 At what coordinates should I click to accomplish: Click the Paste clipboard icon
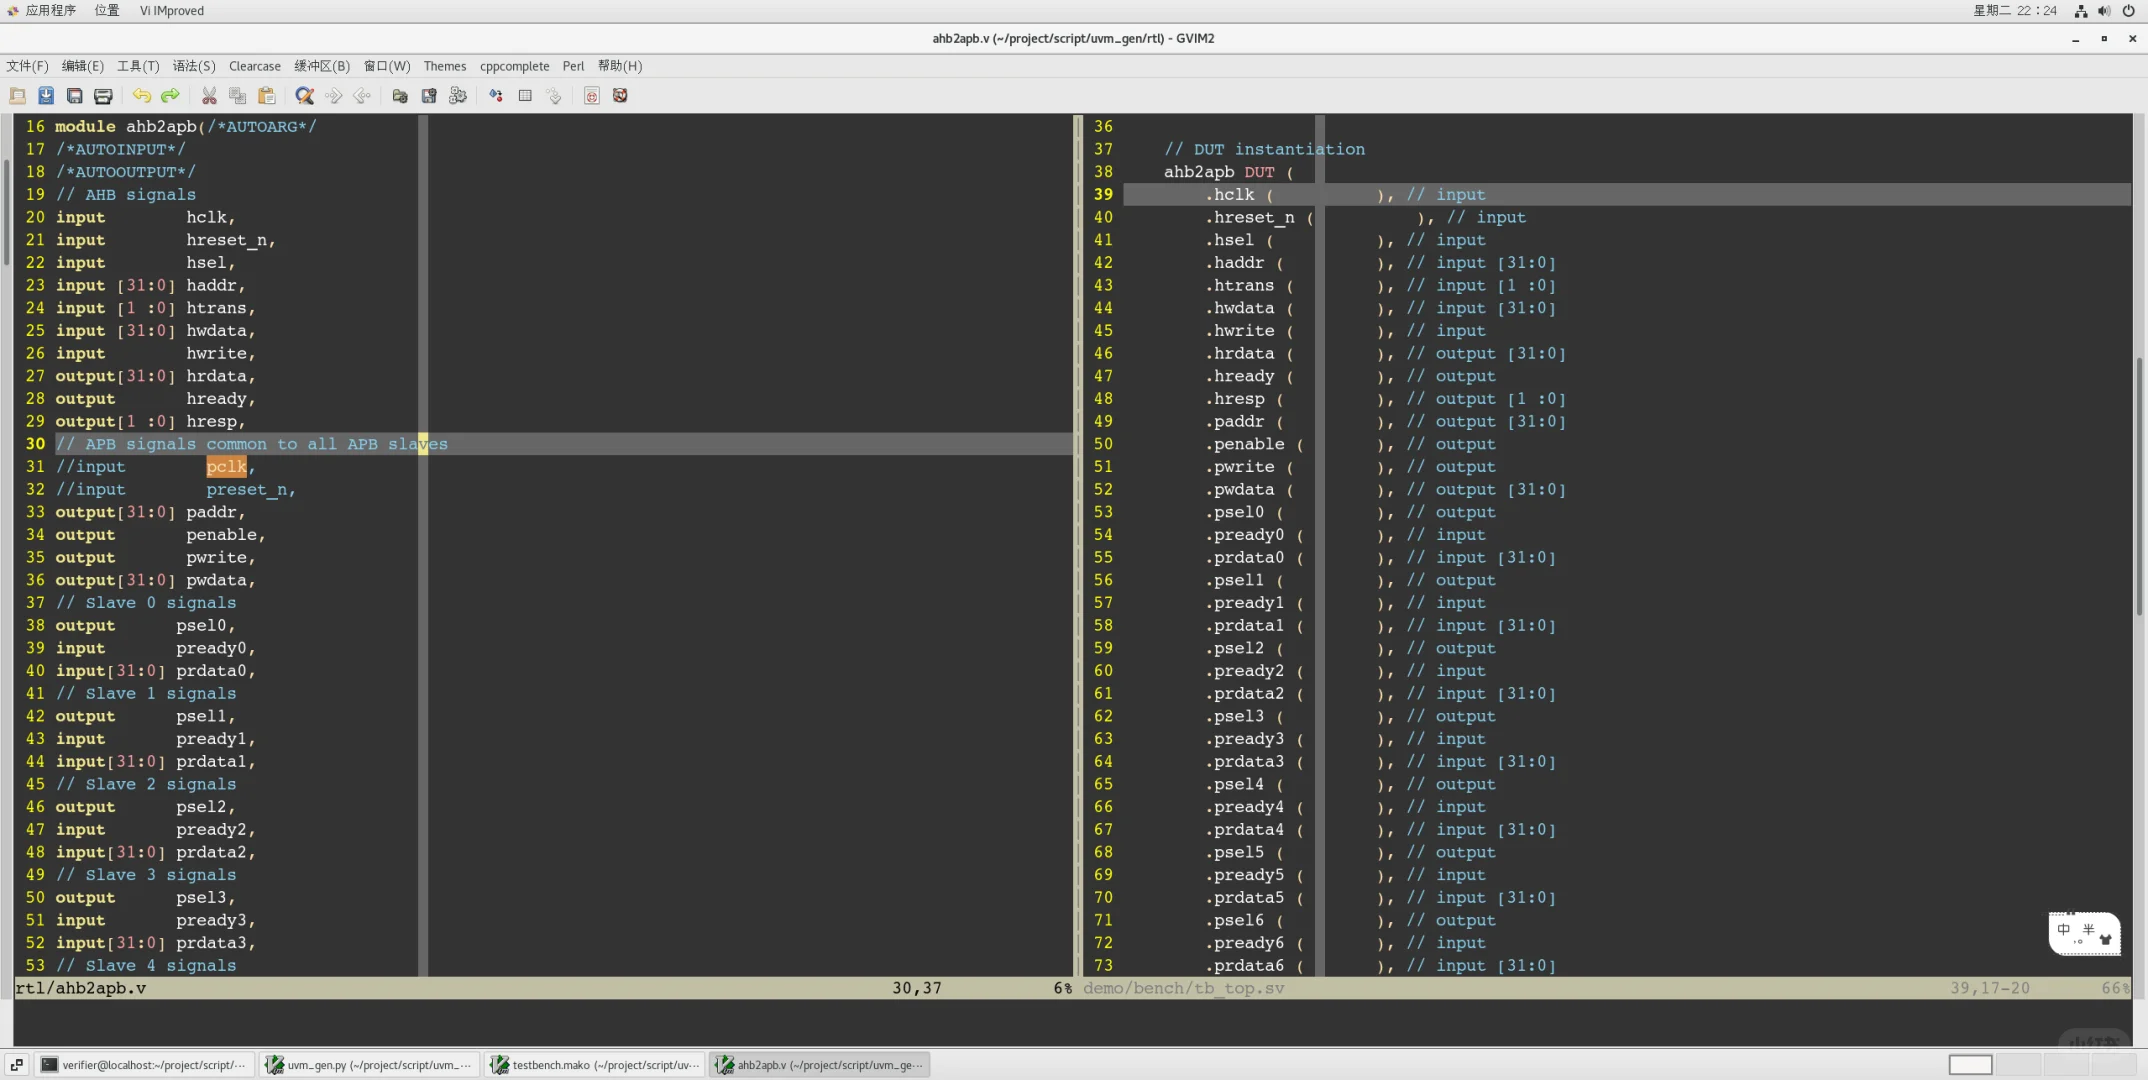coord(266,96)
